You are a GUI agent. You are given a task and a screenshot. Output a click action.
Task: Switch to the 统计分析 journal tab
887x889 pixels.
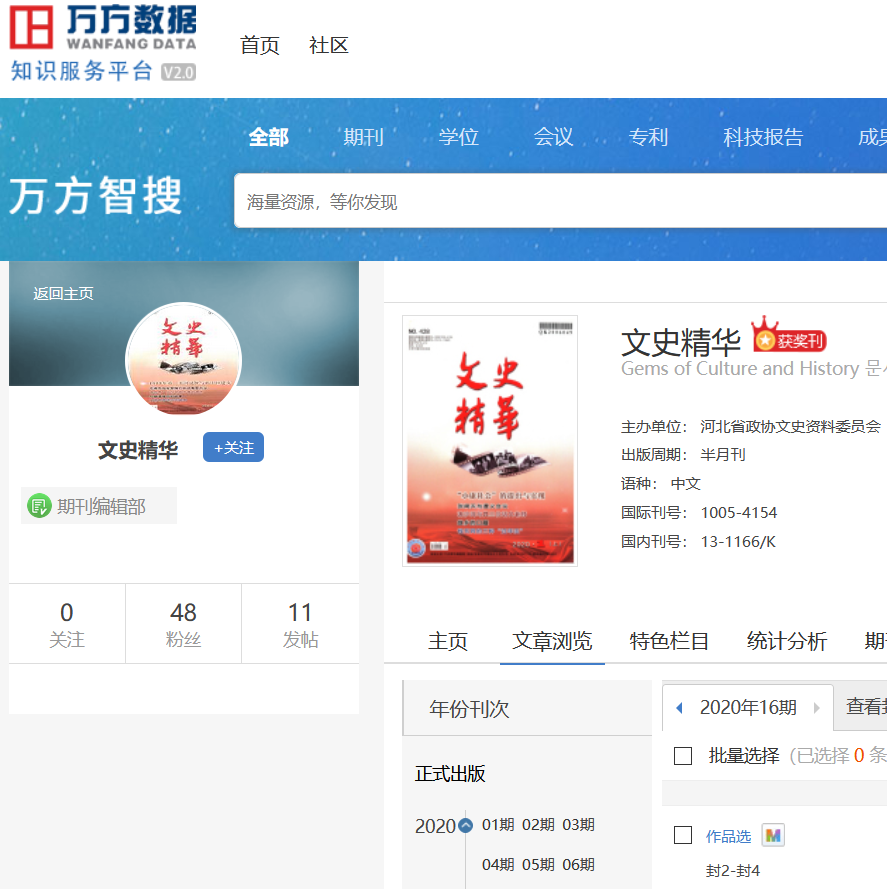pos(787,641)
